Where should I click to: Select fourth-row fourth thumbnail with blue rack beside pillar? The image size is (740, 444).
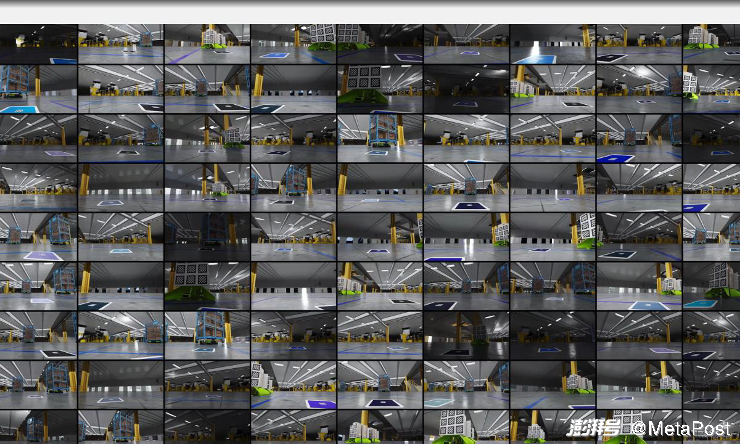(294, 187)
